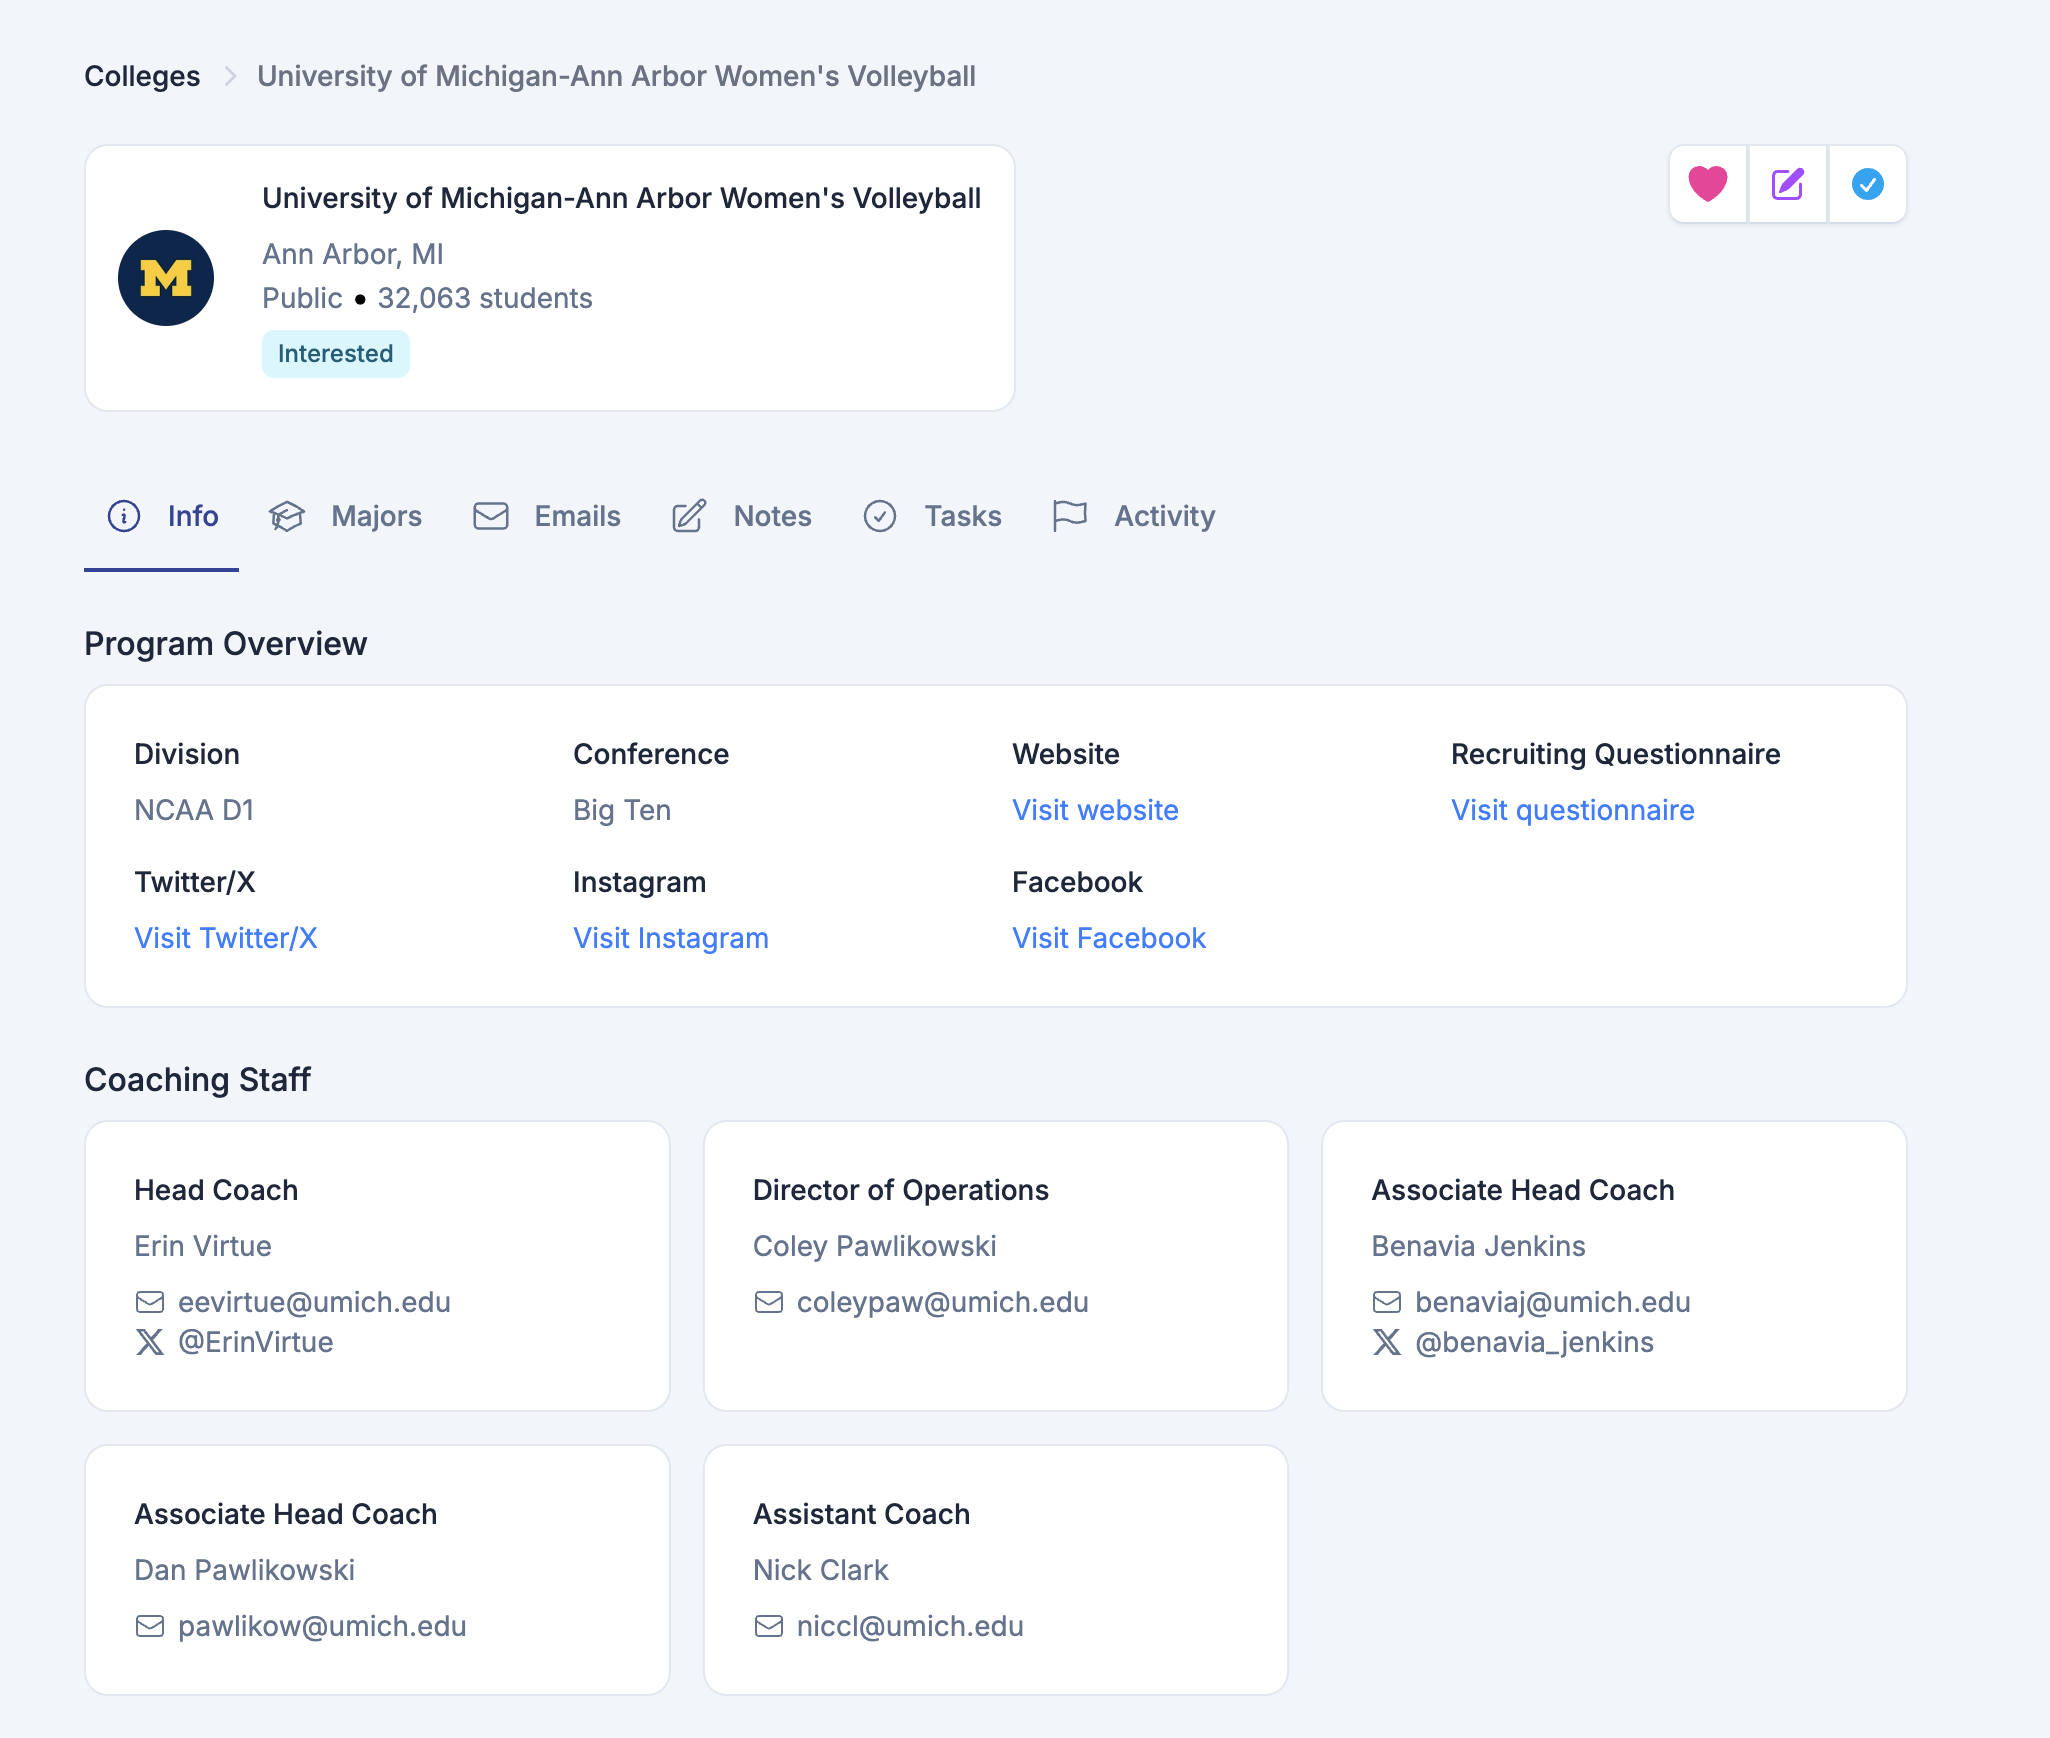Click the envelope icon beside niccl@umich.edu
2050x1738 pixels.
[769, 1626]
